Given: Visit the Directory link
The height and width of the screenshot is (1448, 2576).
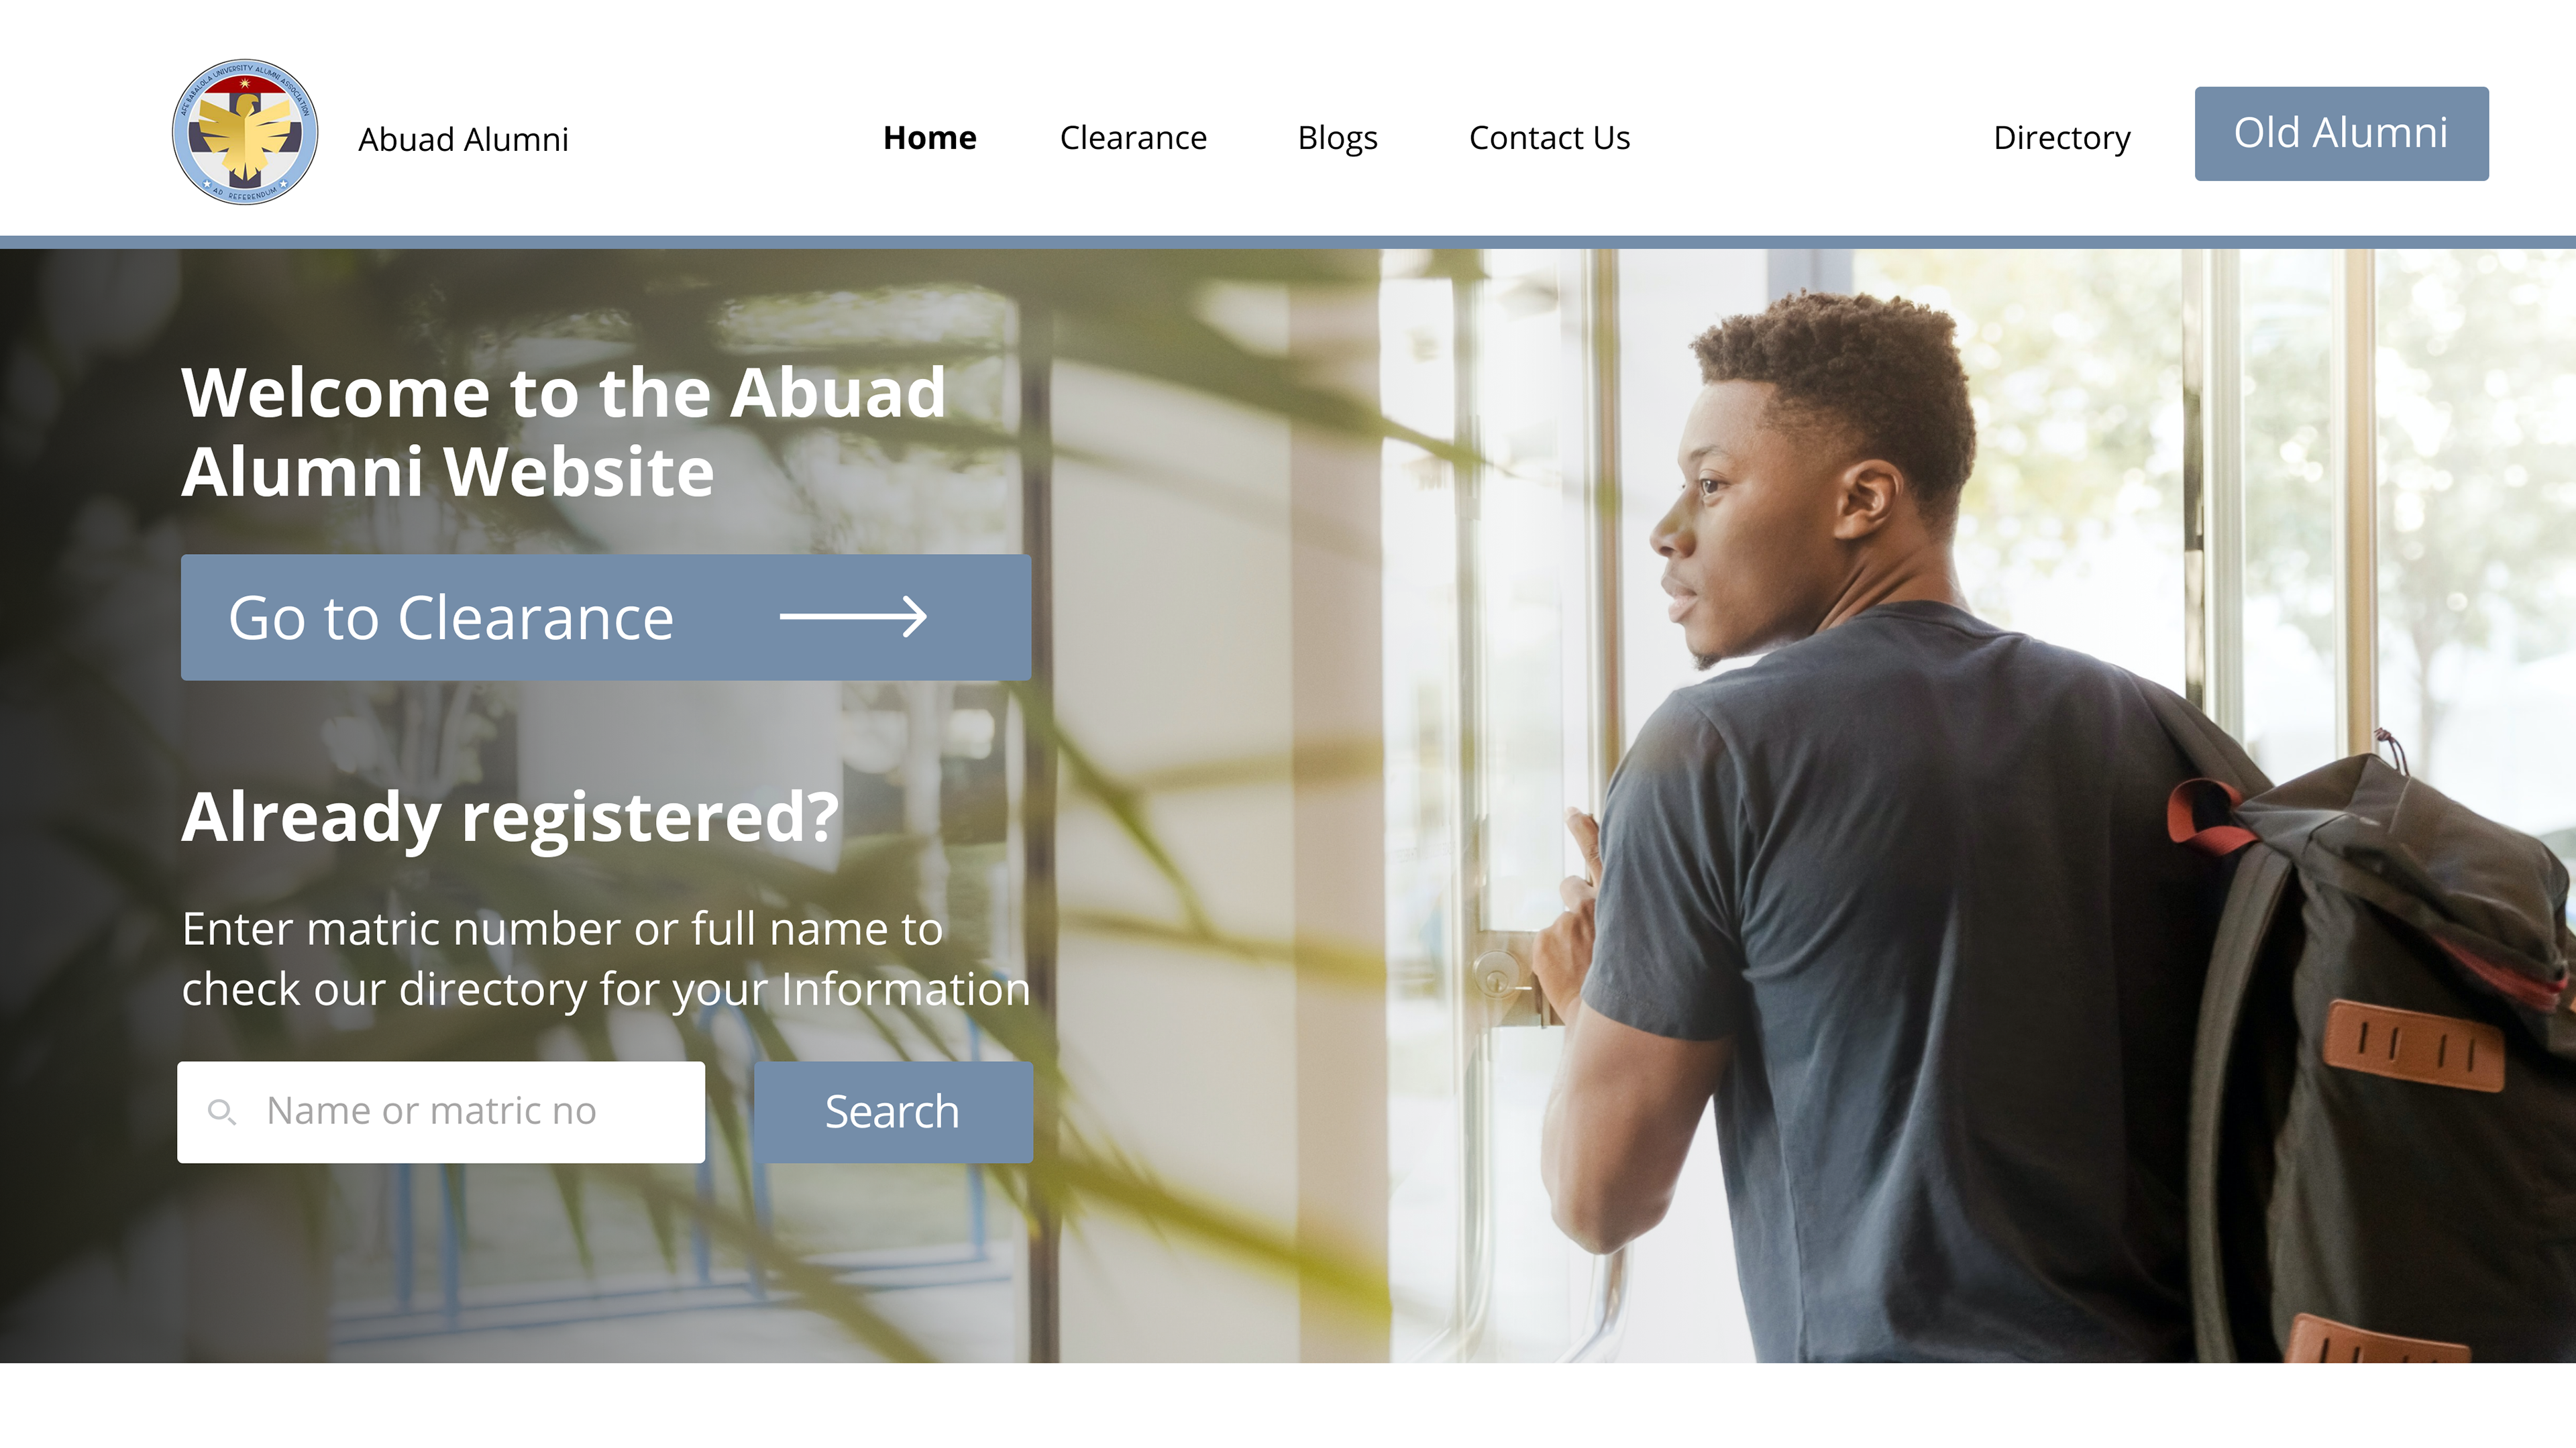Looking at the screenshot, I should tap(2061, 138).
